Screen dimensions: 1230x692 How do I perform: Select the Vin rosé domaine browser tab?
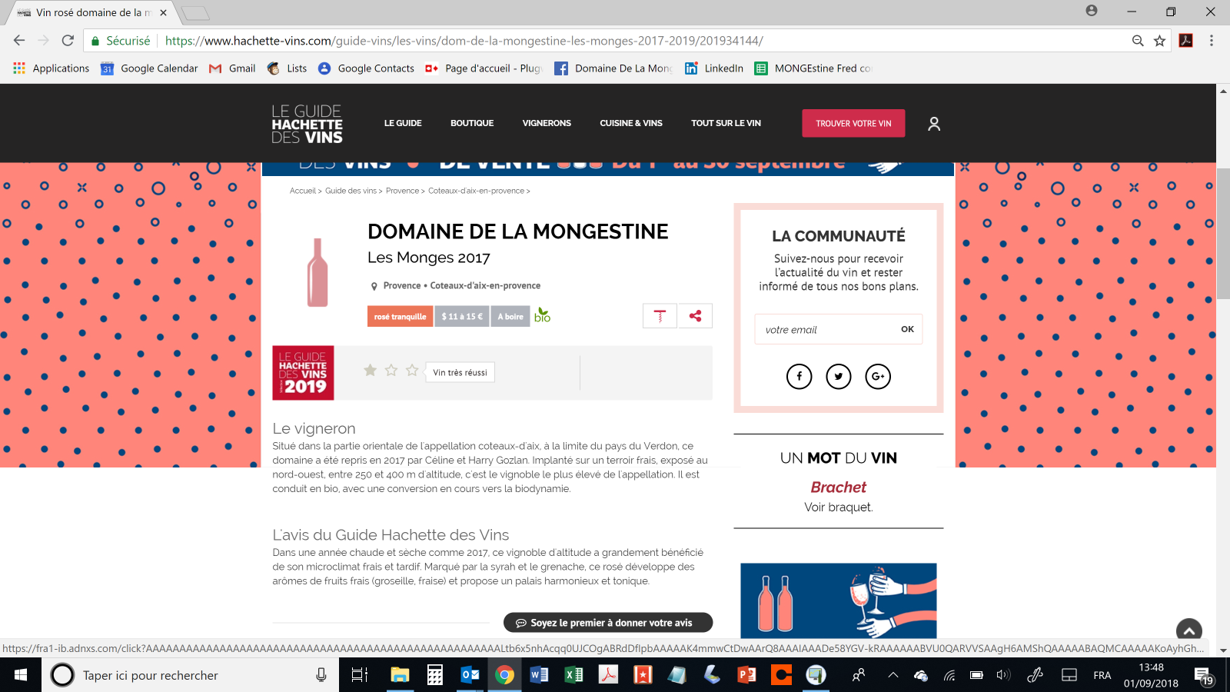[x=92, y=13]
